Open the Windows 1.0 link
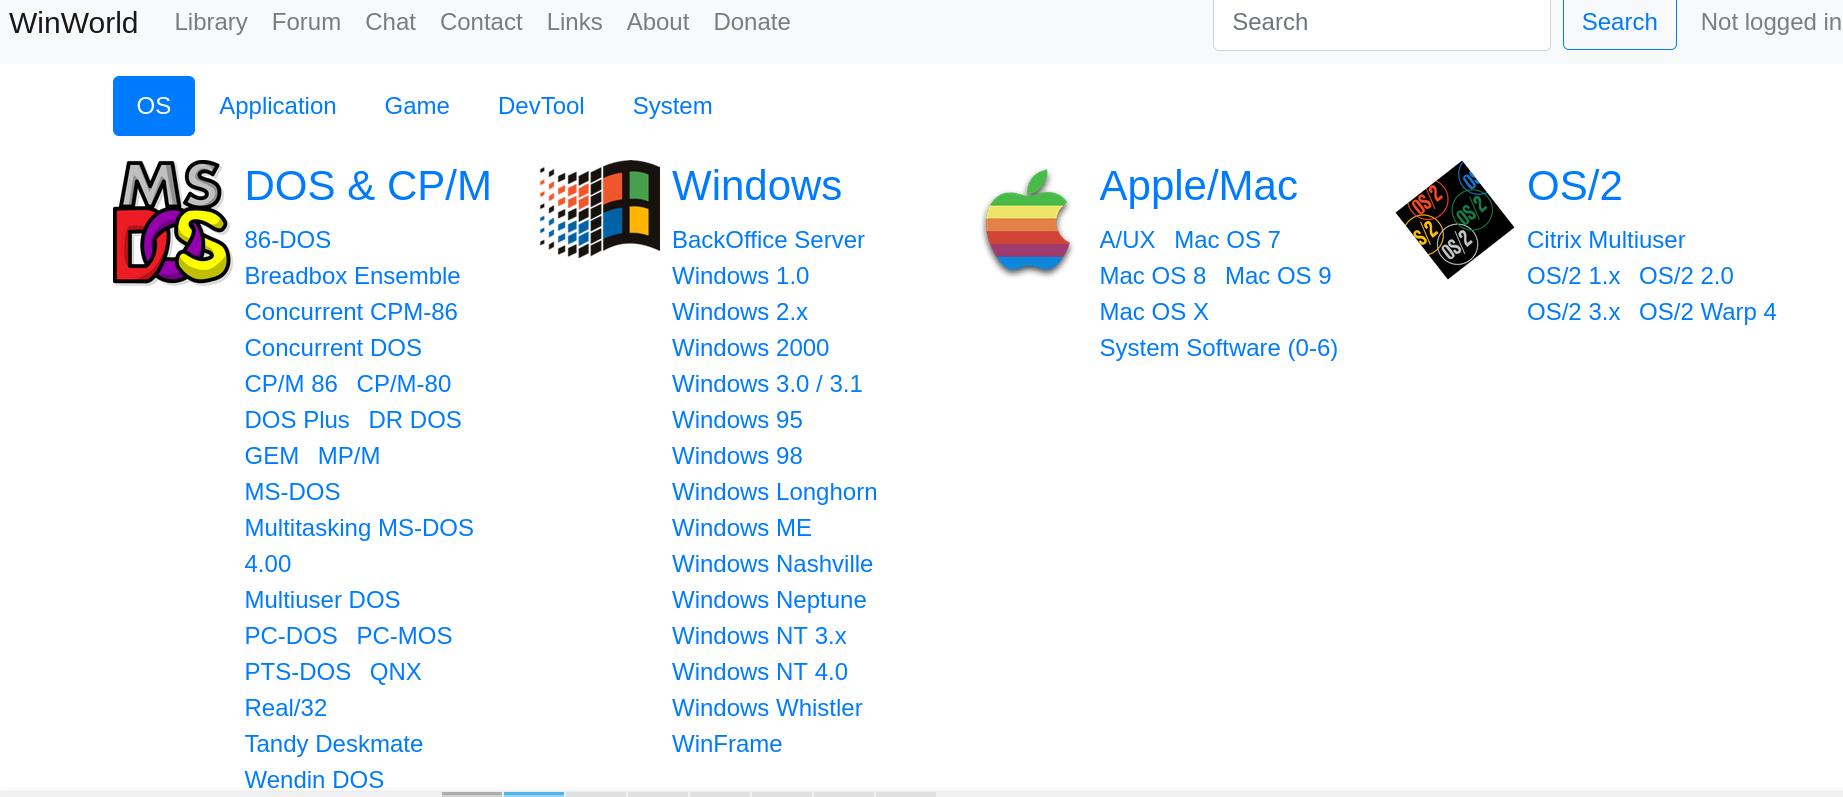This screenshot has width=1843, height=797. [x=740, y=276]
